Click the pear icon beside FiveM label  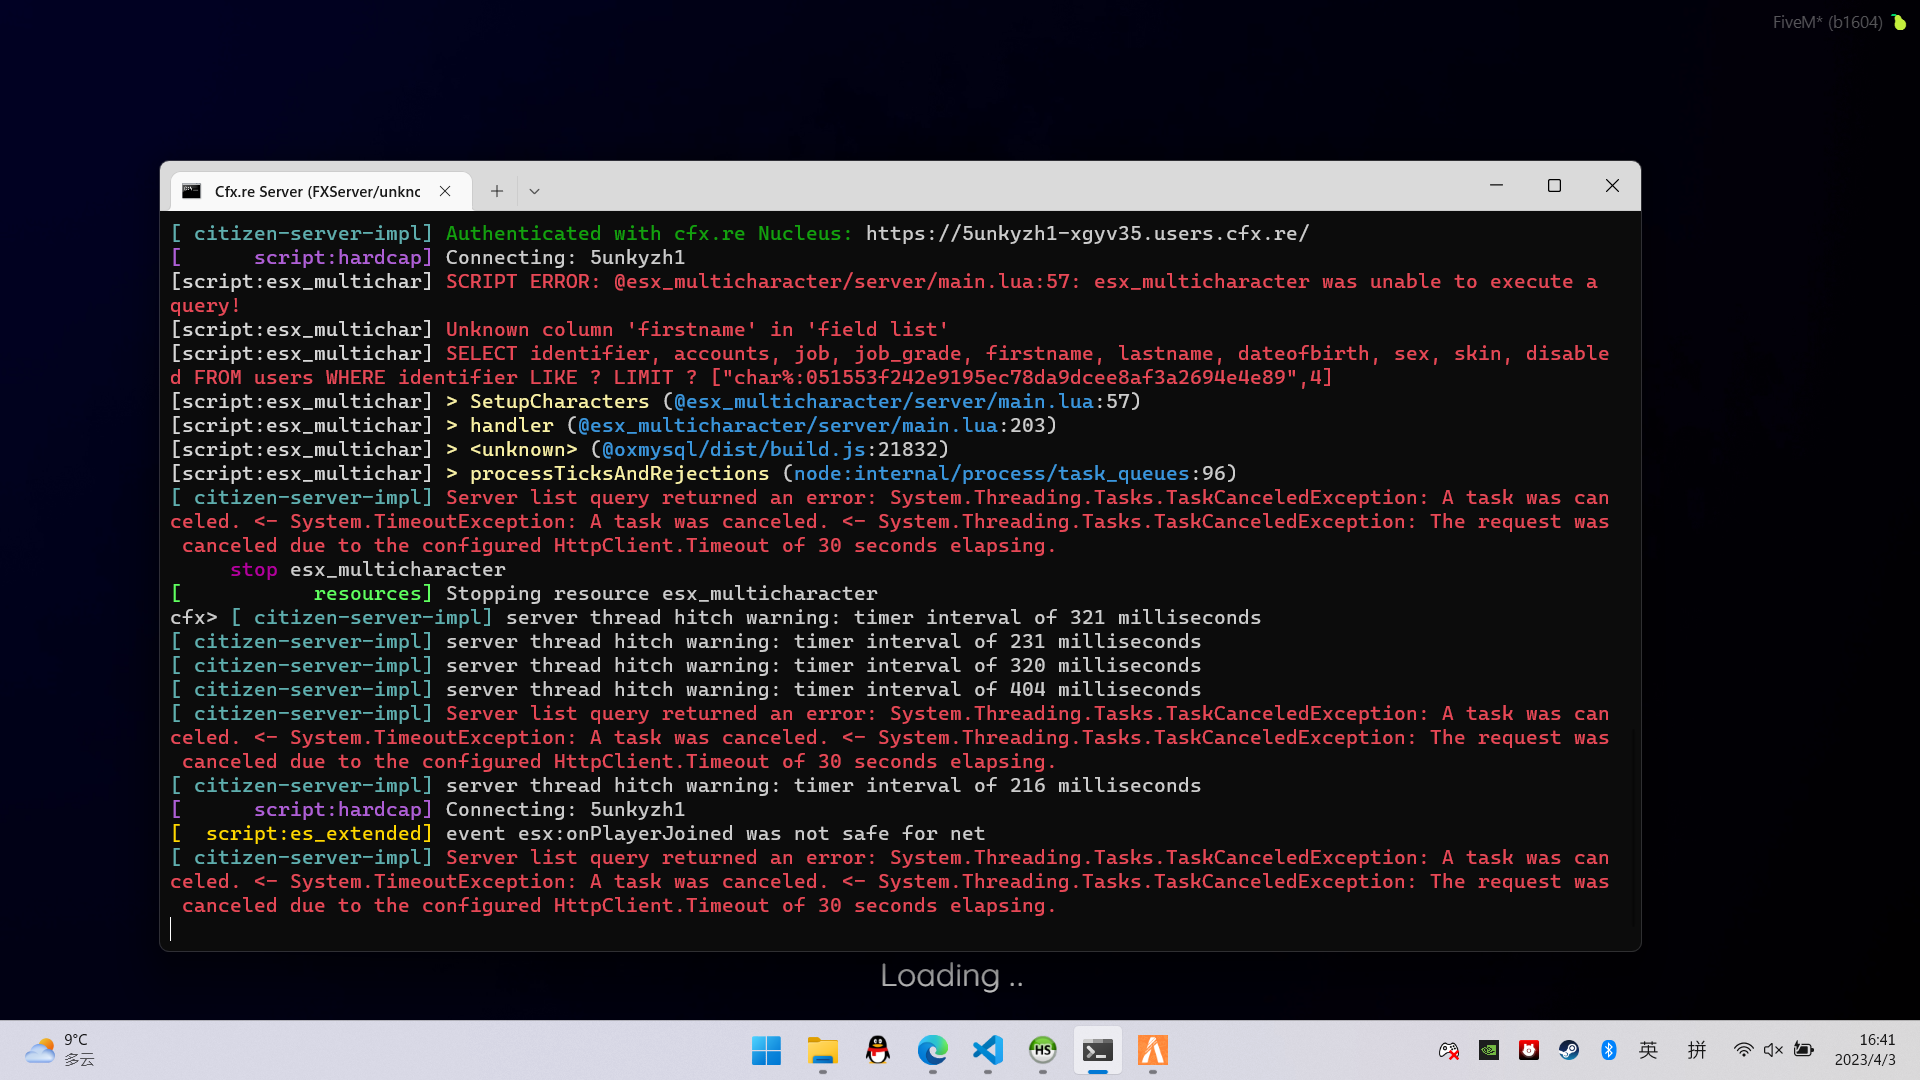click(x=1898, y=22)
